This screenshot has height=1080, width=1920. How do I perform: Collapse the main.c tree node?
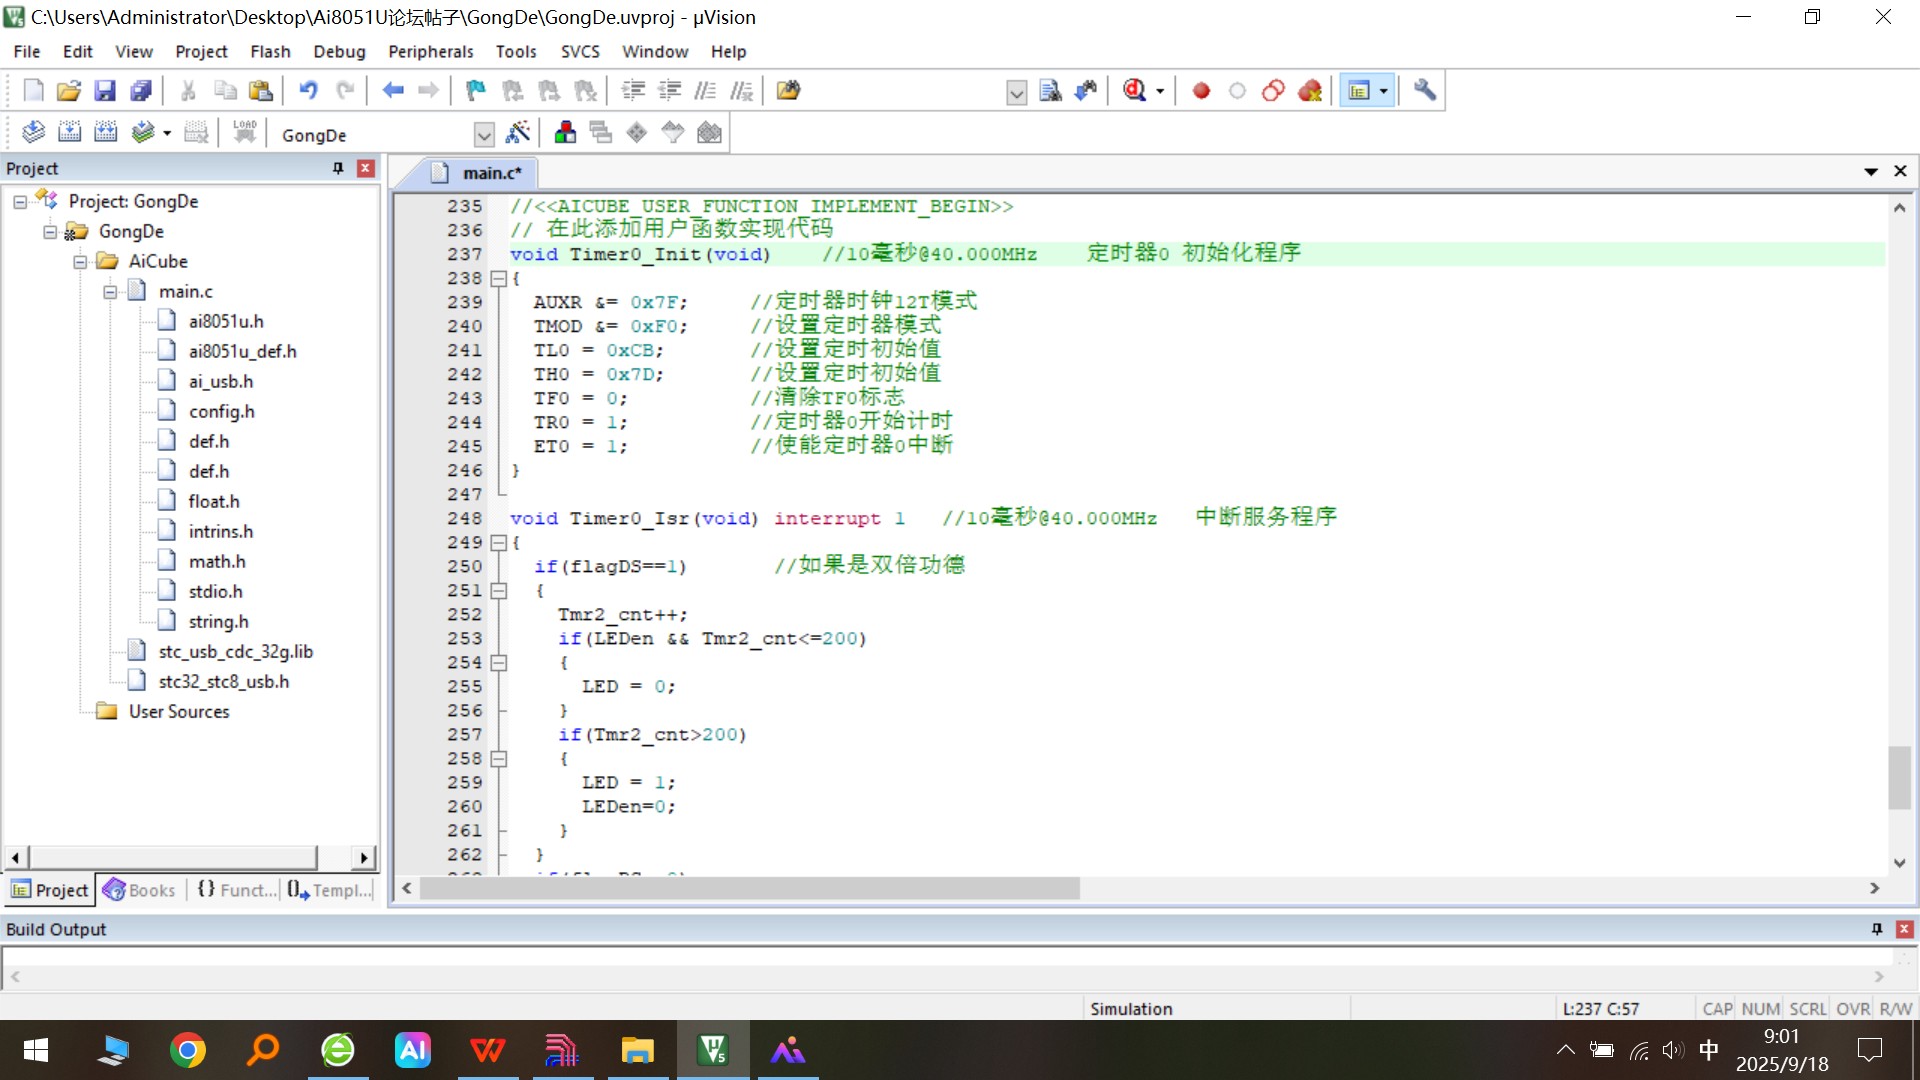(x=110, y=292)
